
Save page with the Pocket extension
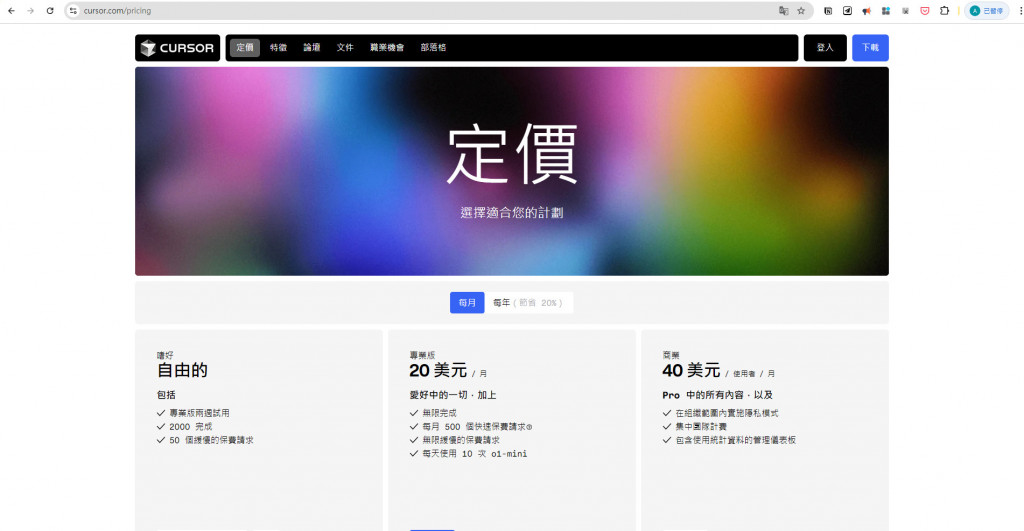click(925, 10)
